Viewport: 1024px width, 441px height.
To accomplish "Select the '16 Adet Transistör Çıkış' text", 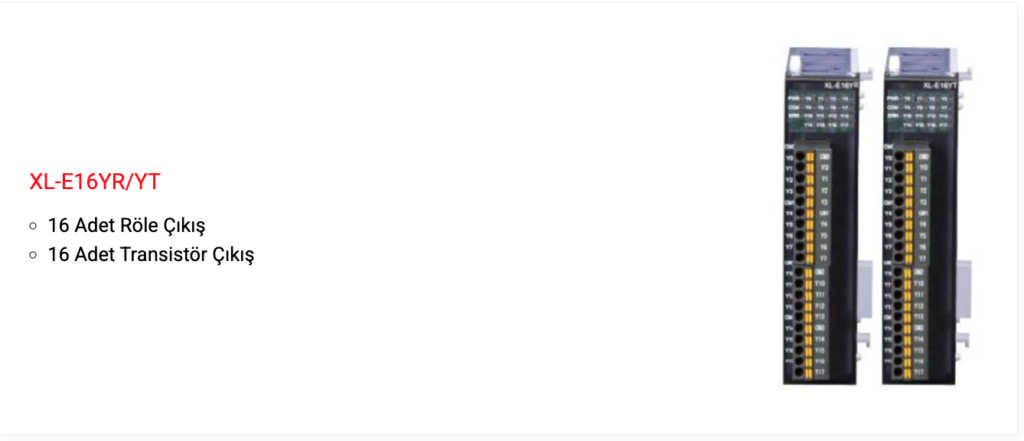I will click(x=151, y=255).
